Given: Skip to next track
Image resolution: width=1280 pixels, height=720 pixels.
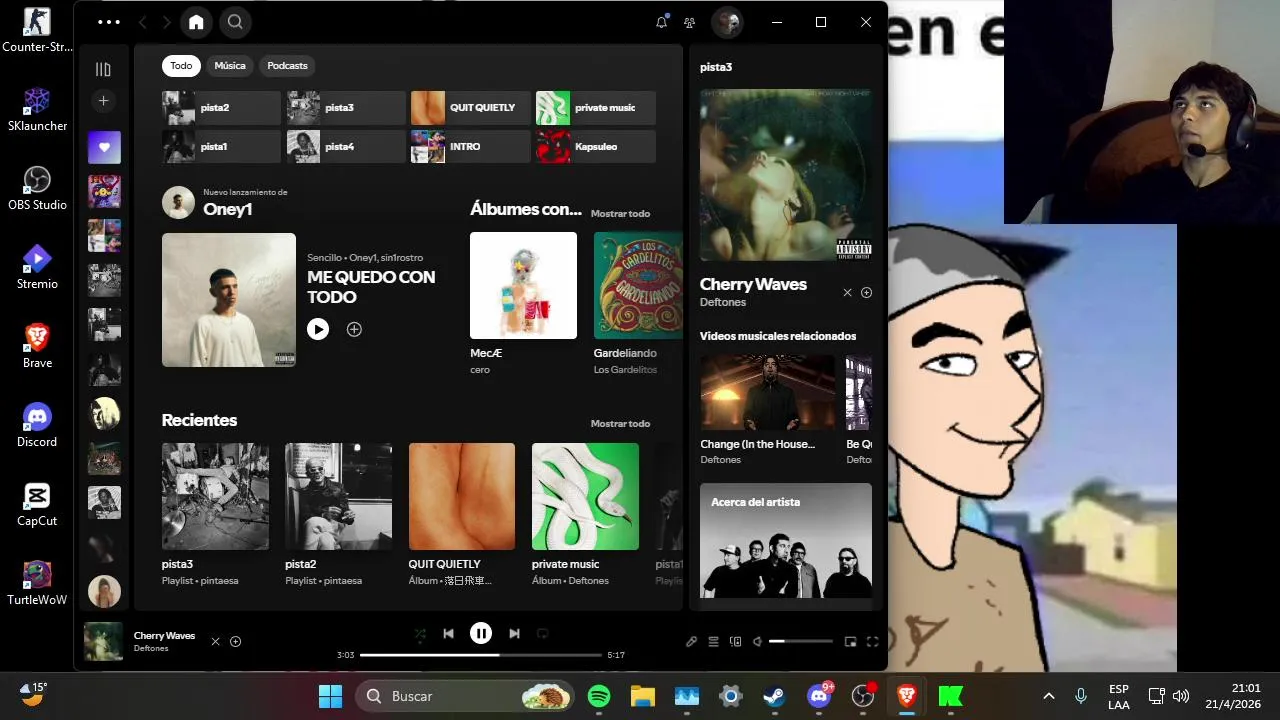Looking at the screenshot, I should pos(514,633).
